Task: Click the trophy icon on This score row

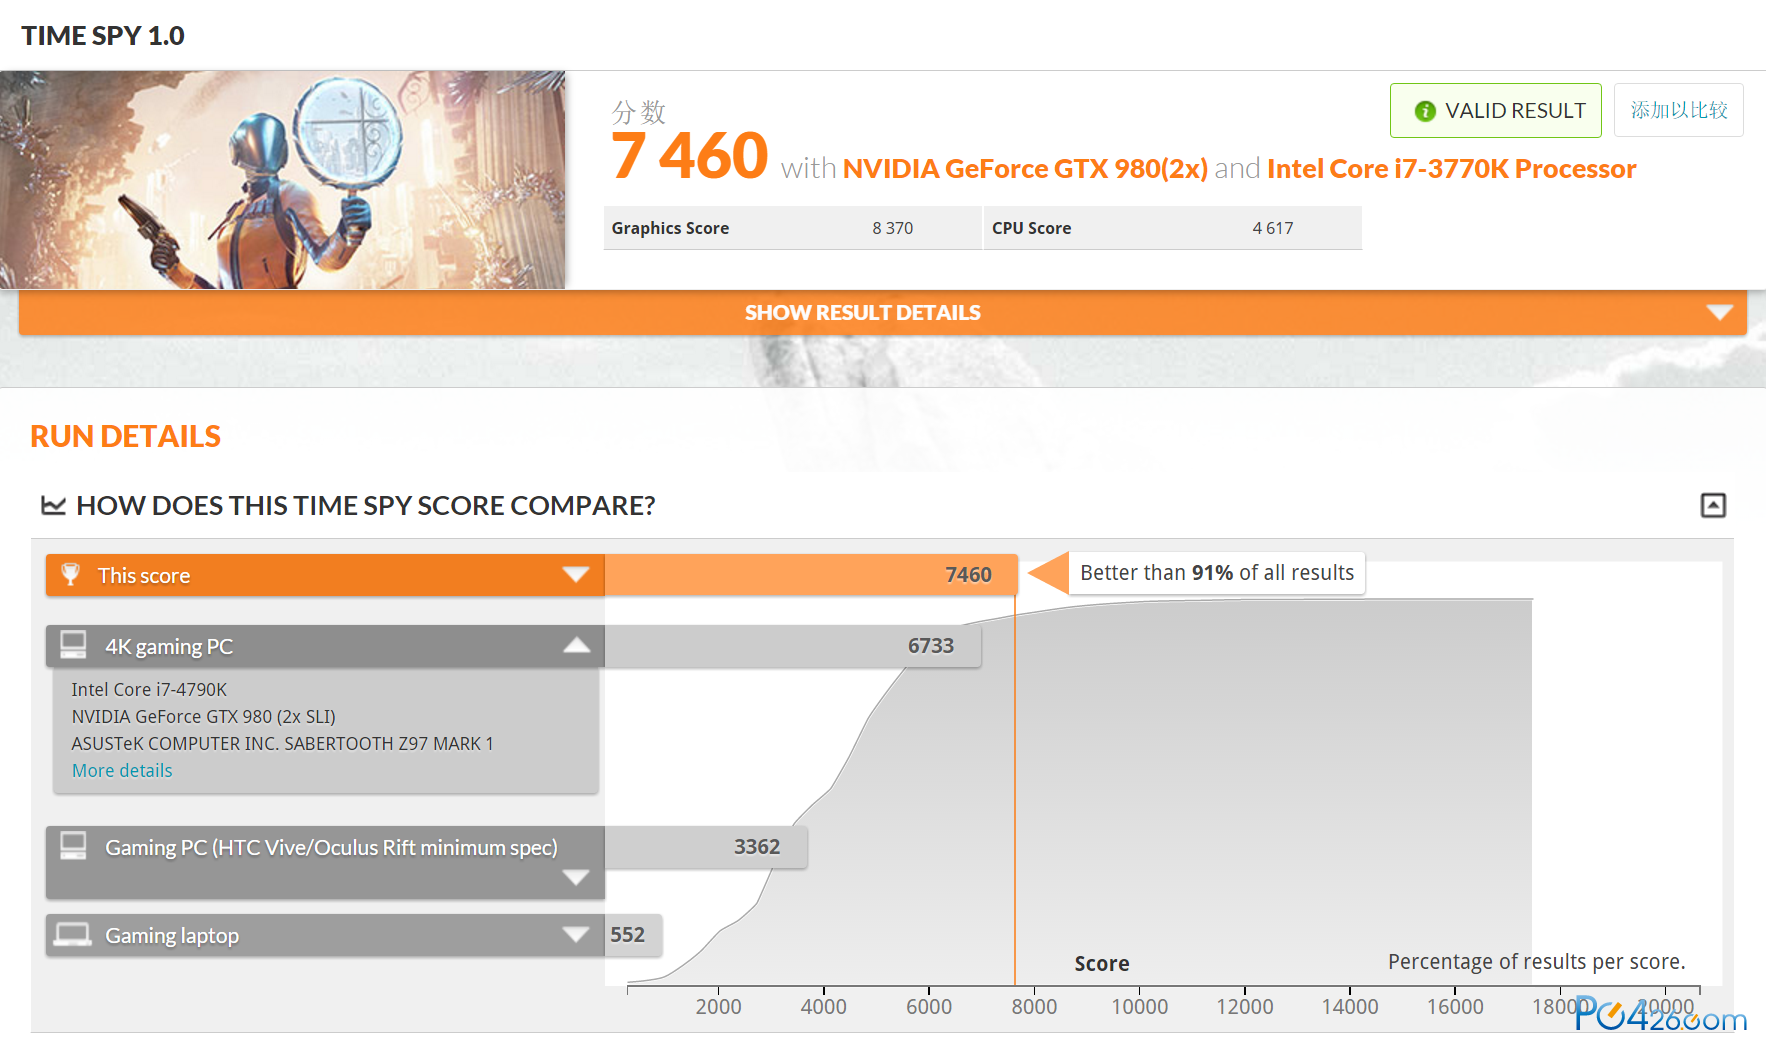Action: [70, 575]
